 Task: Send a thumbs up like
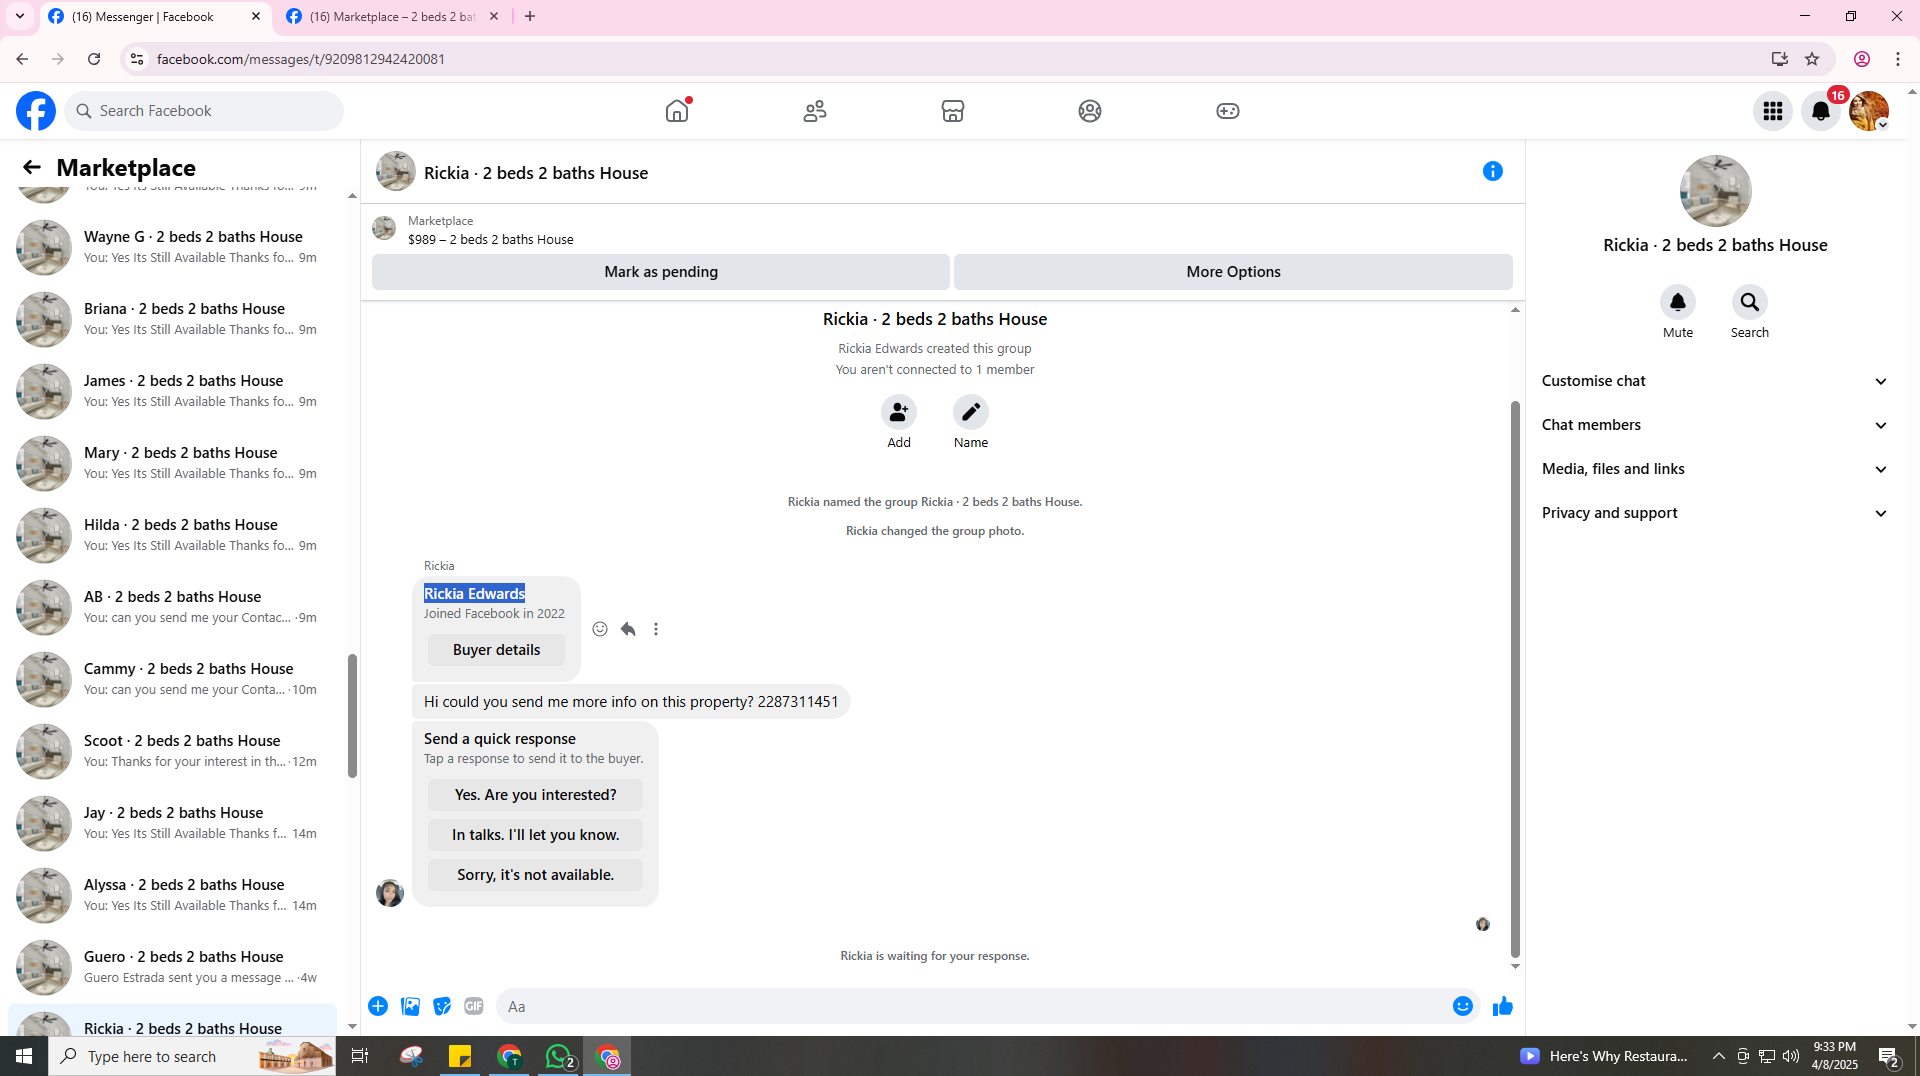pyautogui.click(x=1503, y=1006)
